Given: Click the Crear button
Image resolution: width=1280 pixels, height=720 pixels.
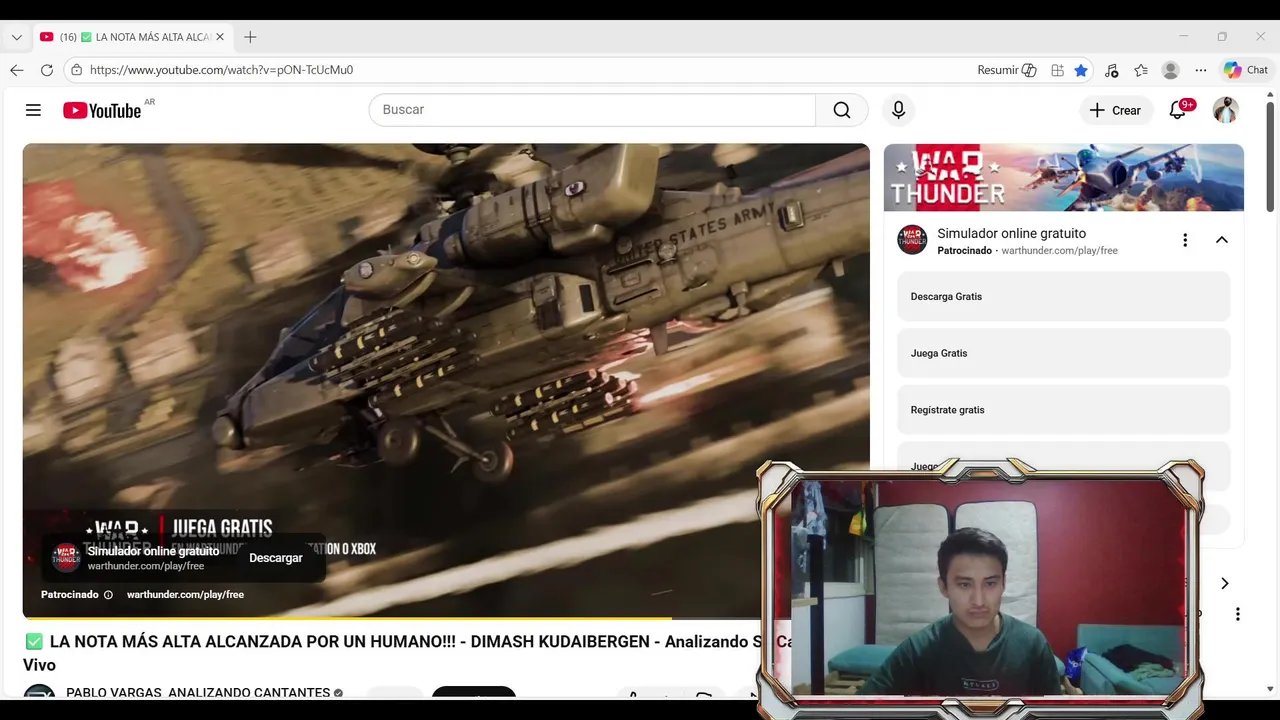Looking at the screenshot, I should coord(1115,110).
